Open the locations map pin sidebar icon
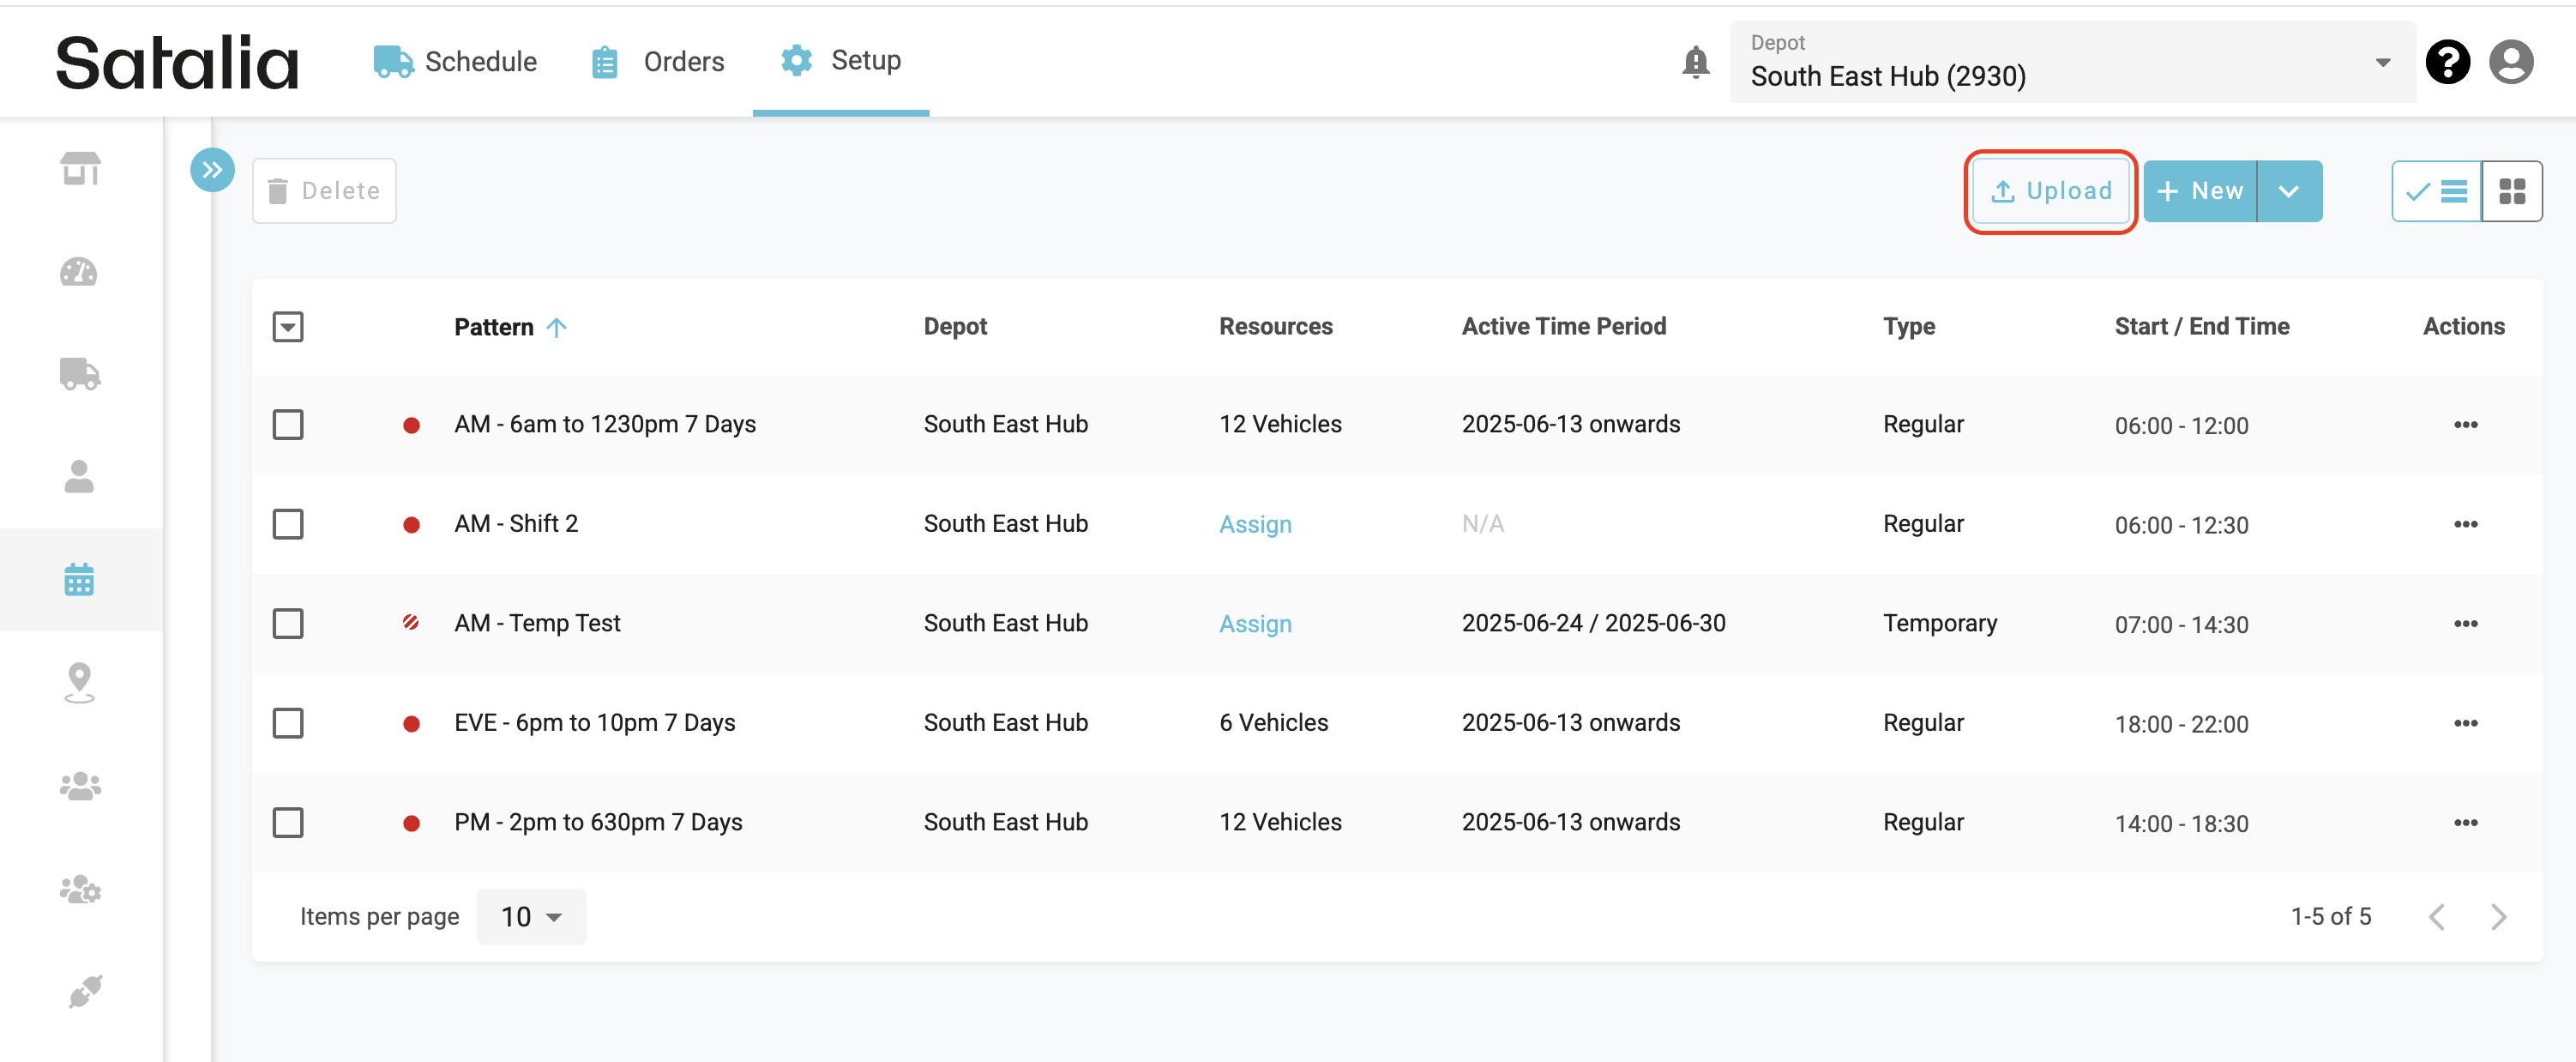 tap(79, 683)
